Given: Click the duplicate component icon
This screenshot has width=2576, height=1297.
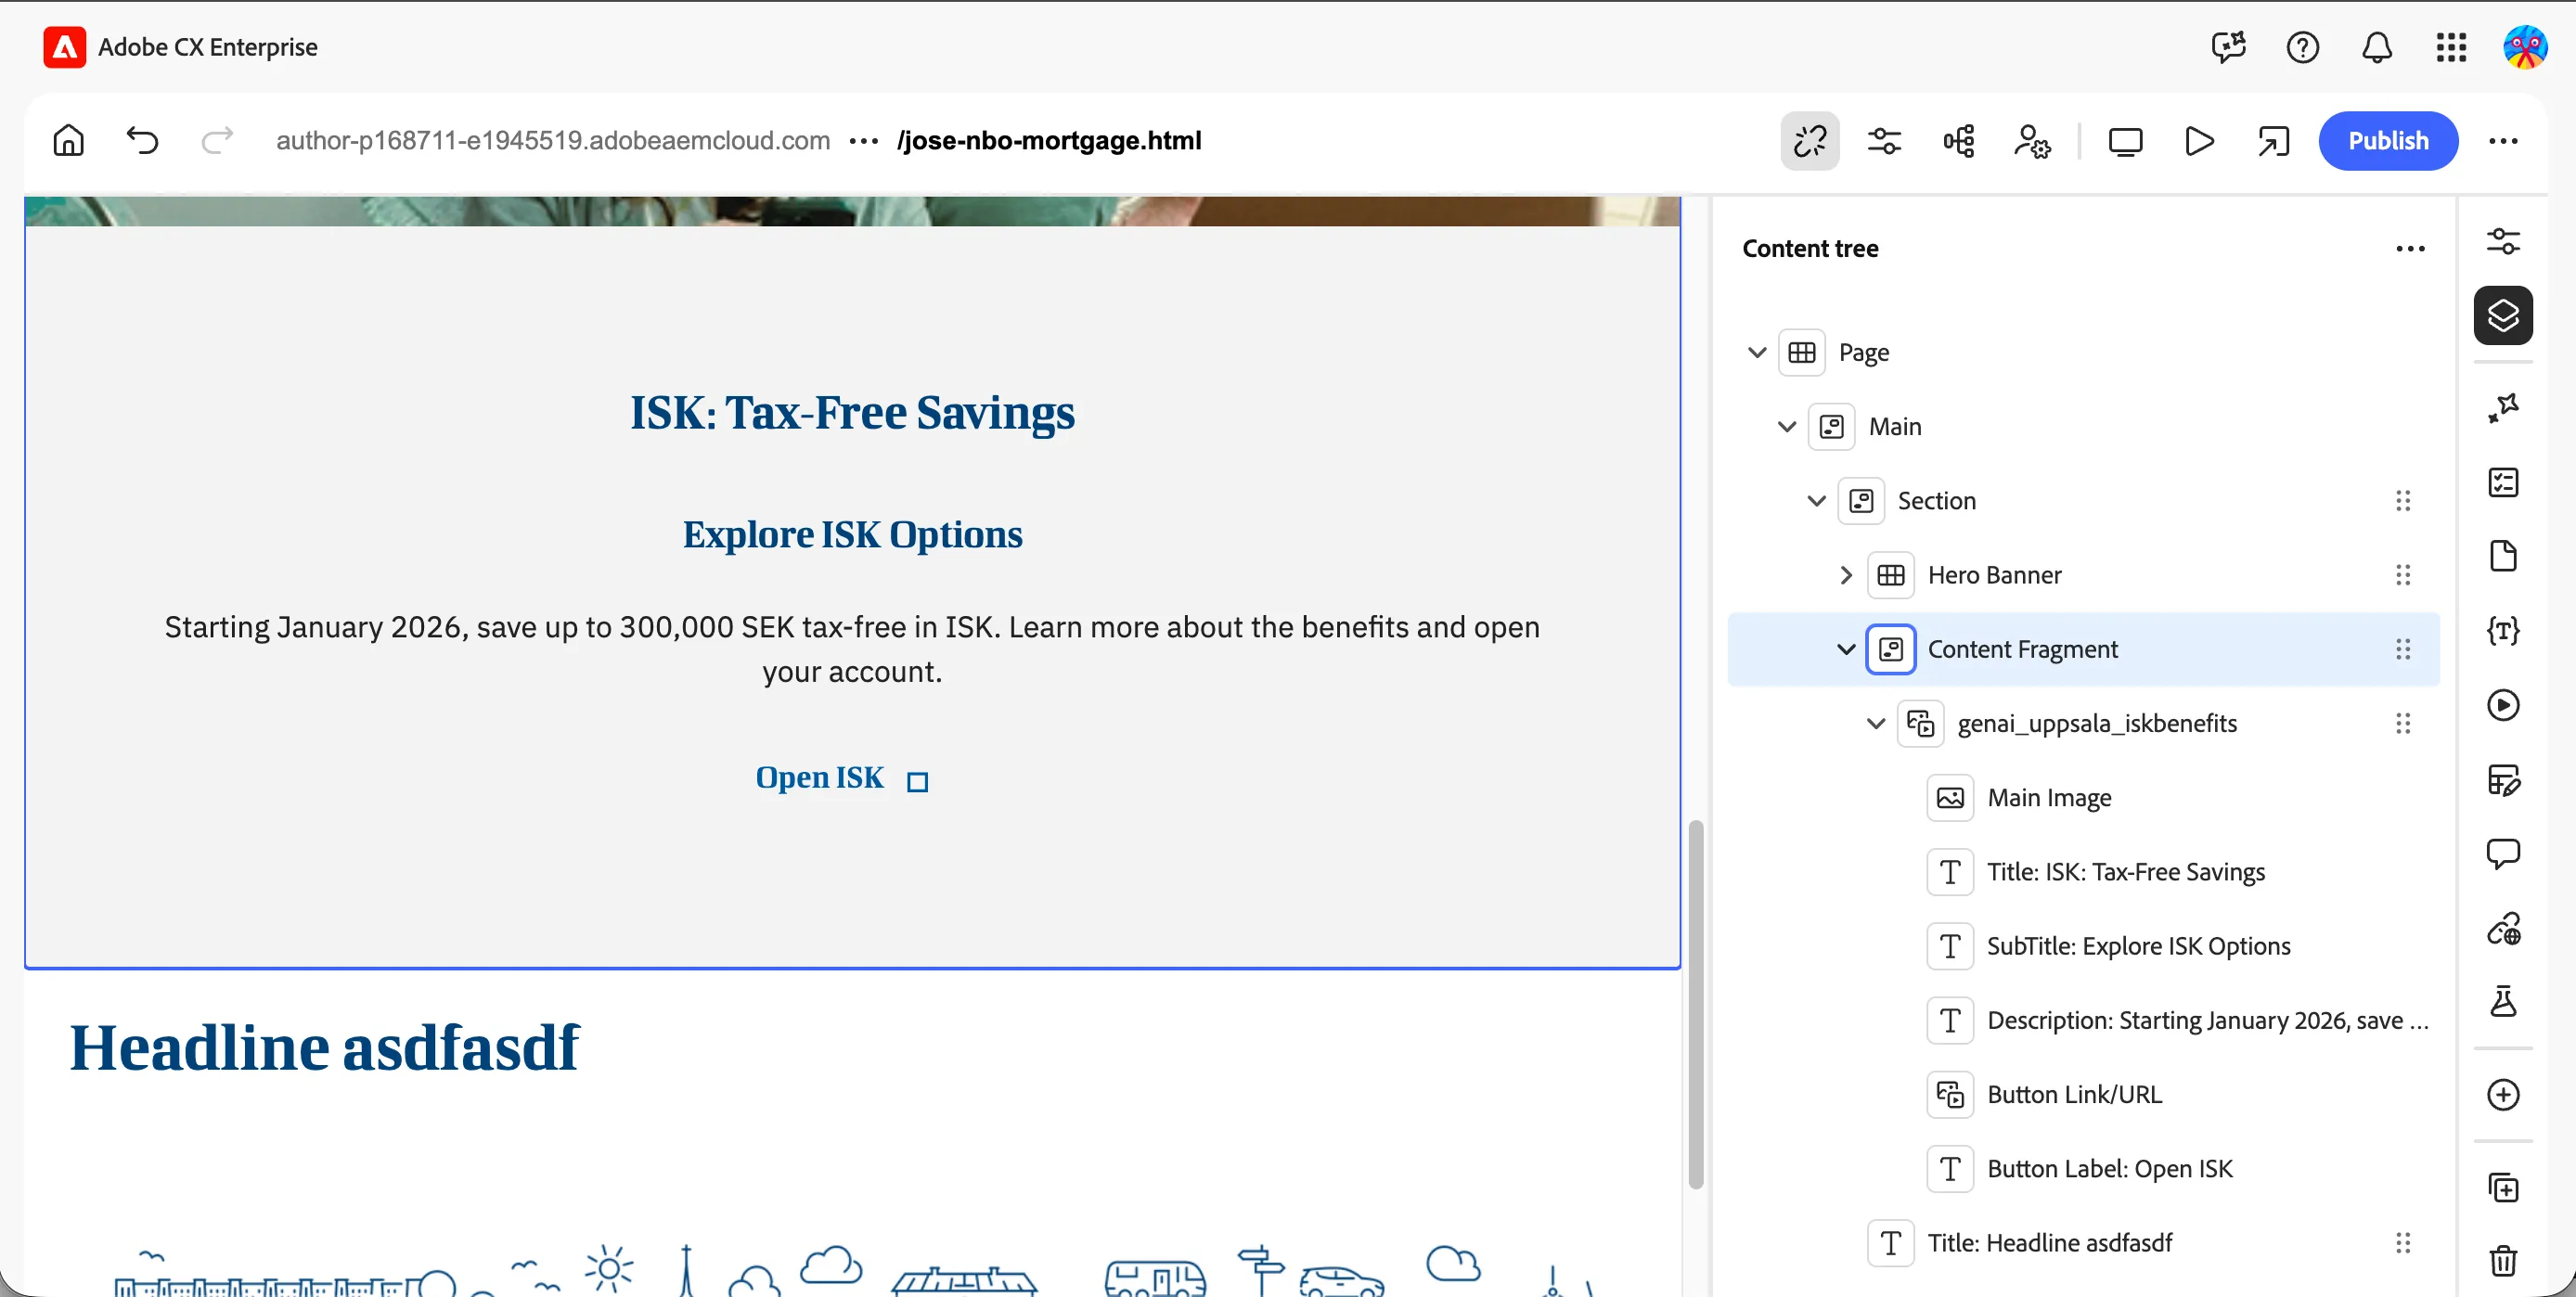Looking at the screenshot, I should [2502, 1187].
